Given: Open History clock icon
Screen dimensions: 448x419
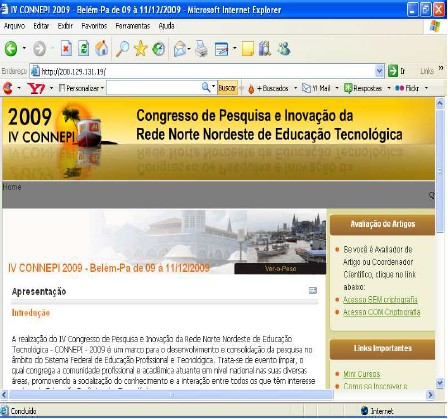Looking at the screenshot, I should point(158,49).
